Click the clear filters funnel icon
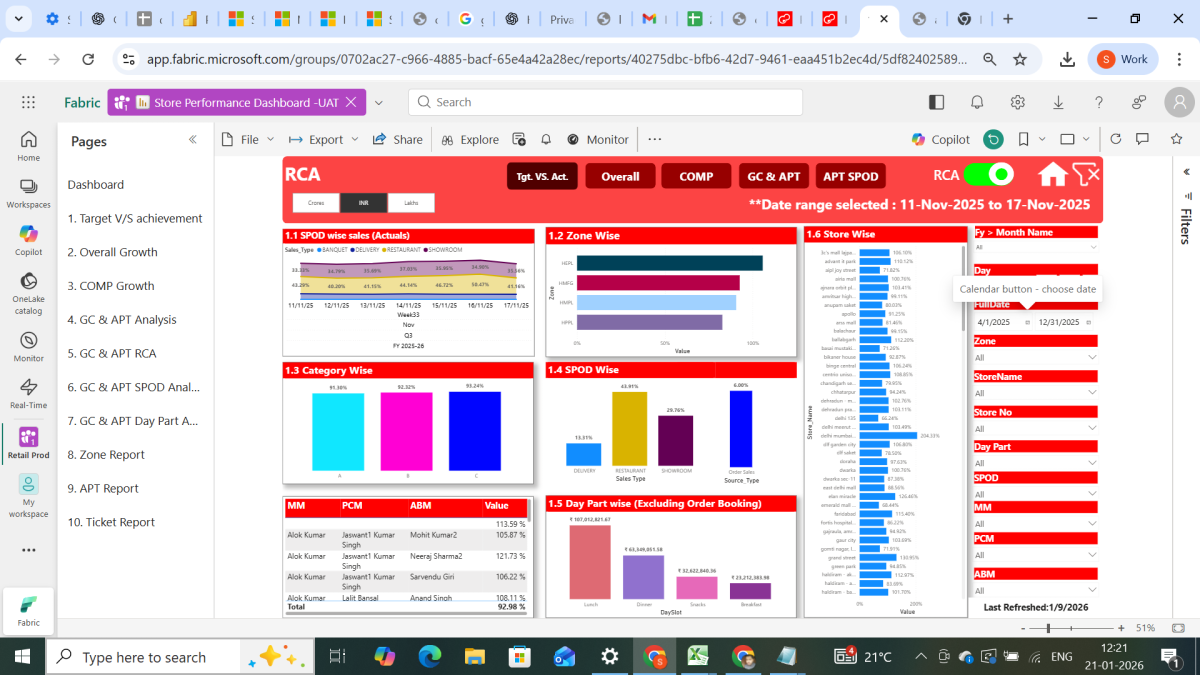 1085,174
